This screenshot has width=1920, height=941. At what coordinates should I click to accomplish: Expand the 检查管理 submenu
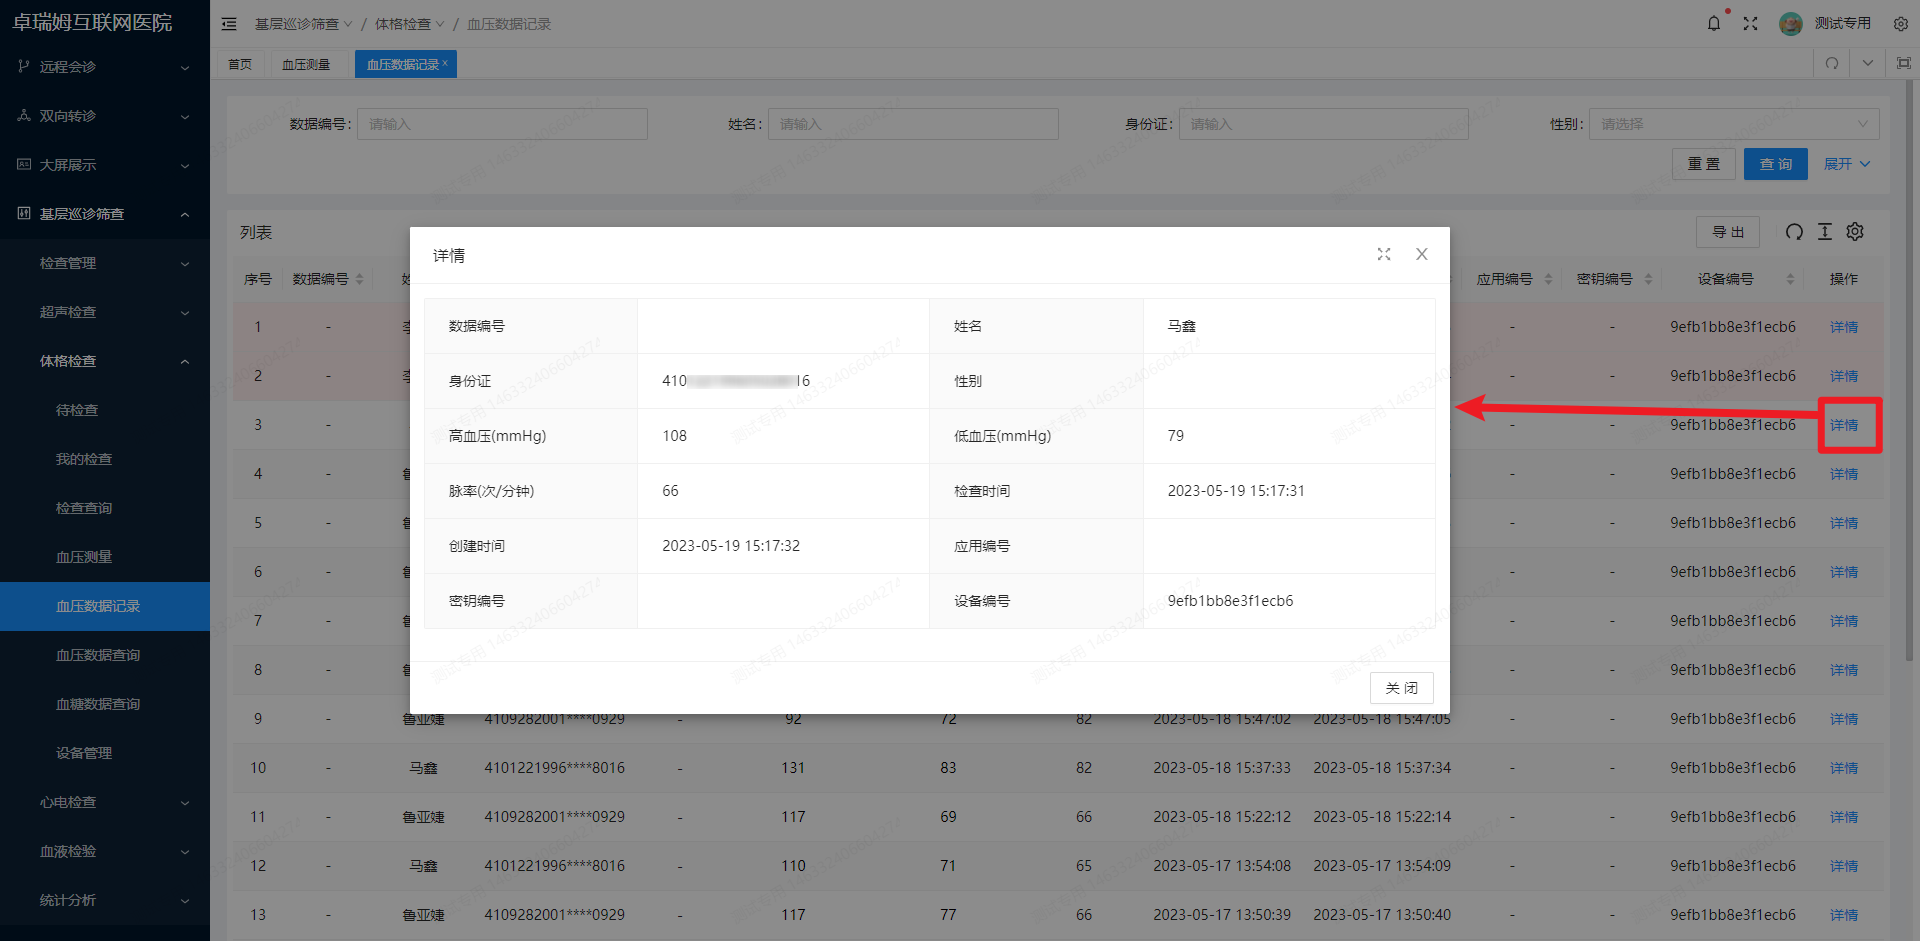(105, 263)
